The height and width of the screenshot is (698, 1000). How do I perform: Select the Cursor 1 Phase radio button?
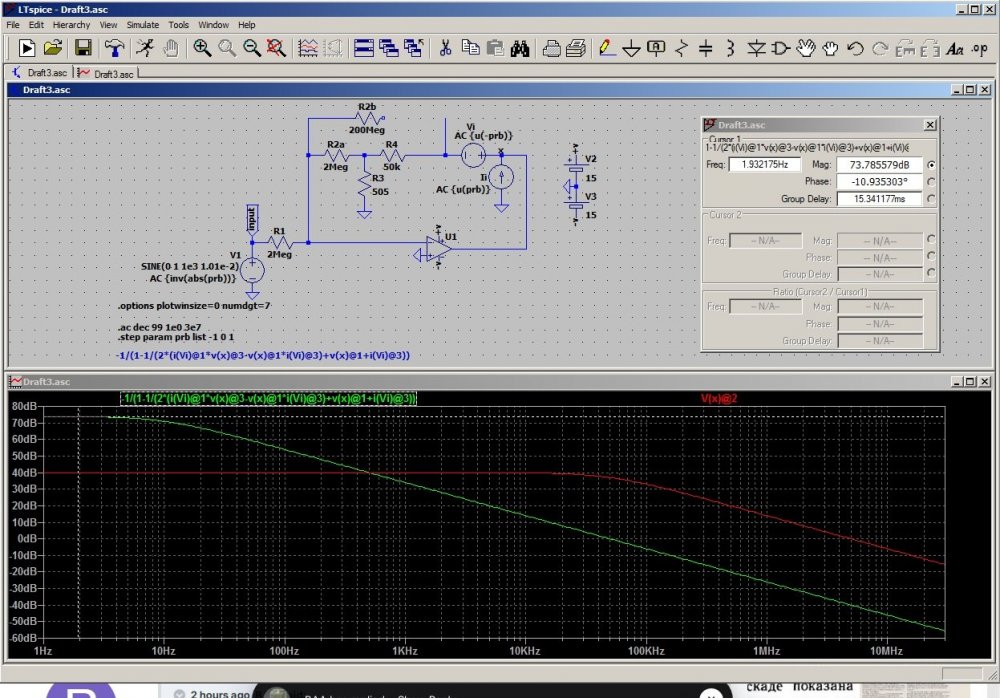(x=932, y=181)
